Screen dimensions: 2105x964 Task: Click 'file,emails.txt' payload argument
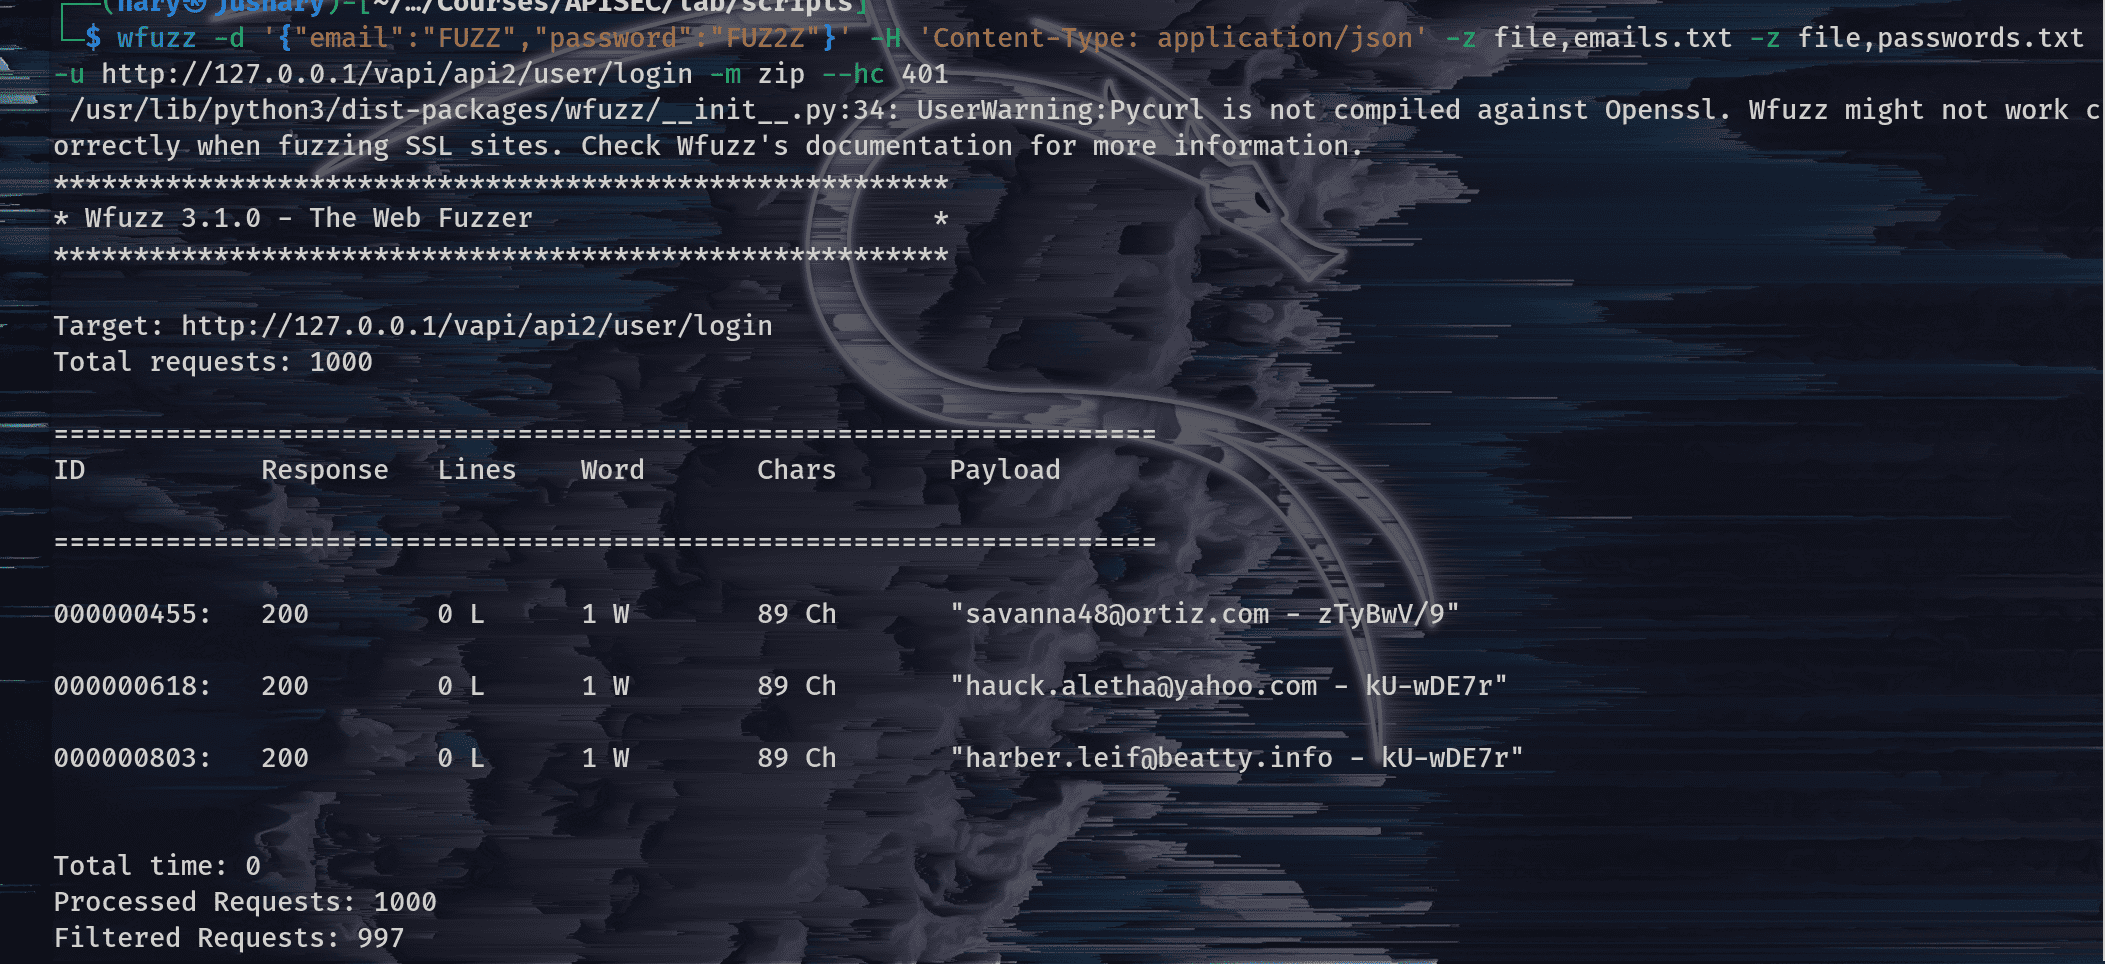[1612, 38]
